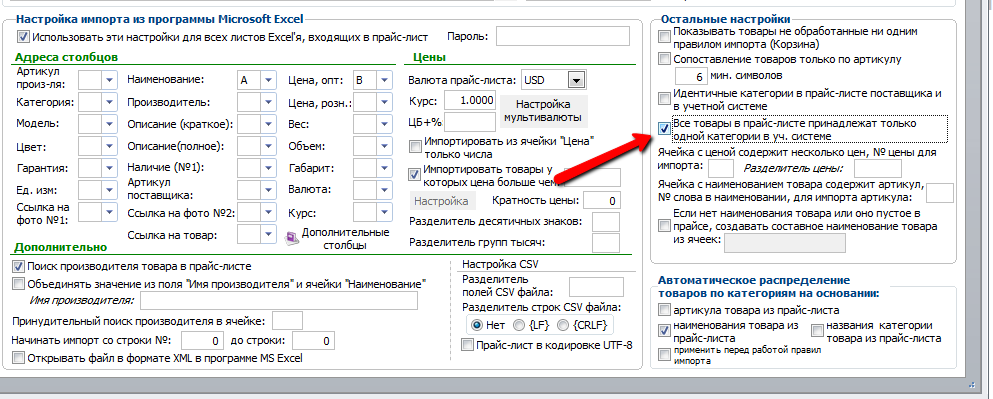Screen dimensions: 993x399
Task: Focus the Кратность цены field
Action: pyautogui.click(x=602, y=201)
